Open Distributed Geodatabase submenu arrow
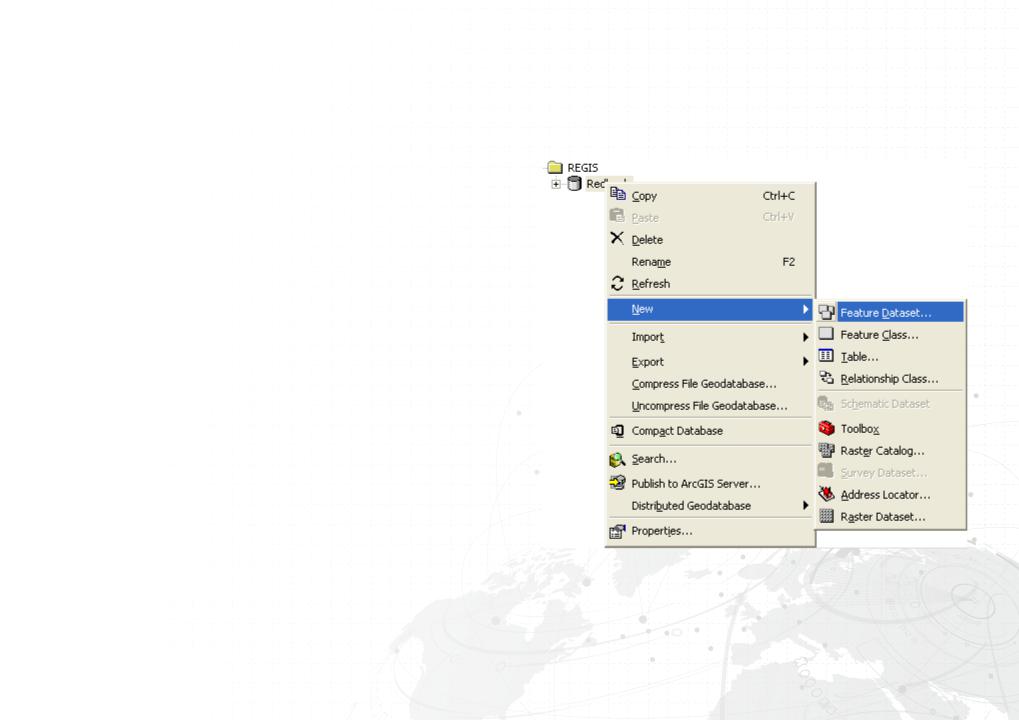Screen dimensions: 1019x720 click(805, 505)
